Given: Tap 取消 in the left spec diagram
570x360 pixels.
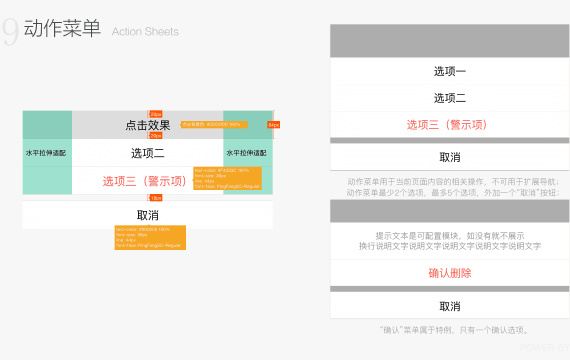Looking at the screenshot, I should (148, 215).
